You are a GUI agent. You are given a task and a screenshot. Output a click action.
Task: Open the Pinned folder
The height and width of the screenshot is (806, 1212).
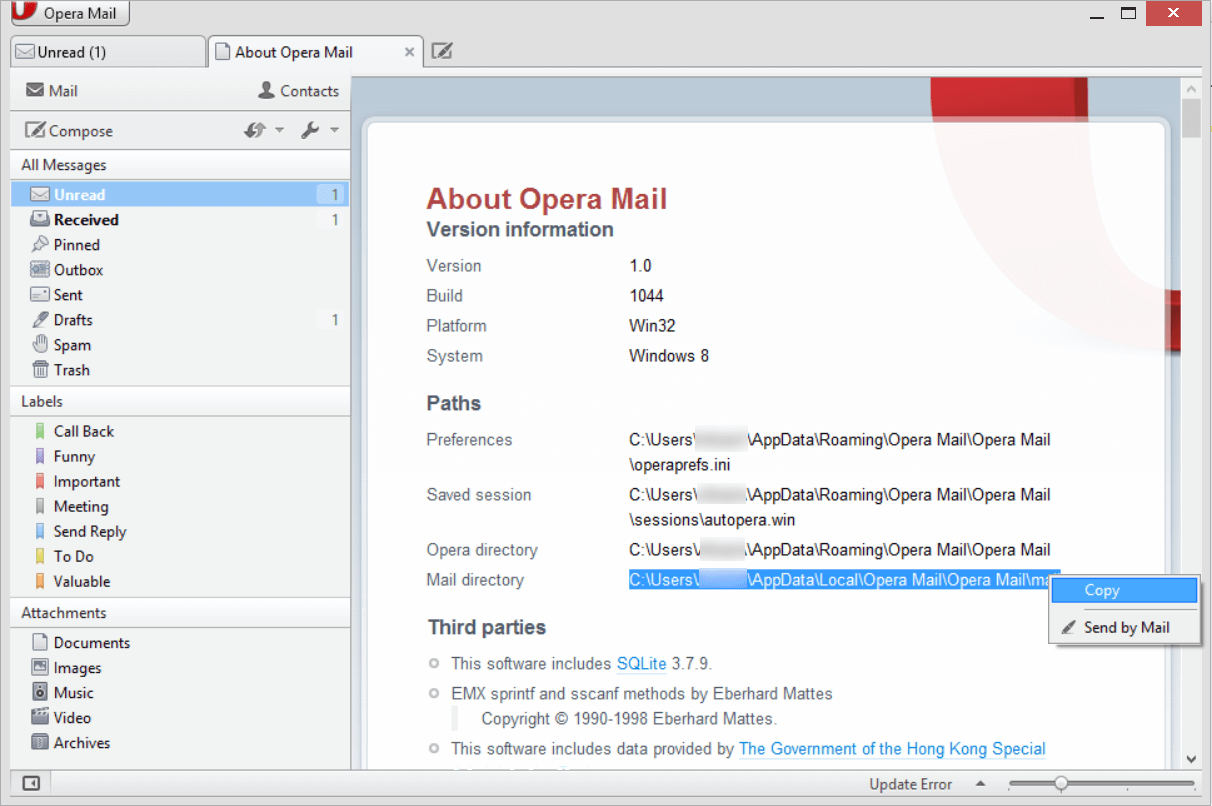point(180,244)
